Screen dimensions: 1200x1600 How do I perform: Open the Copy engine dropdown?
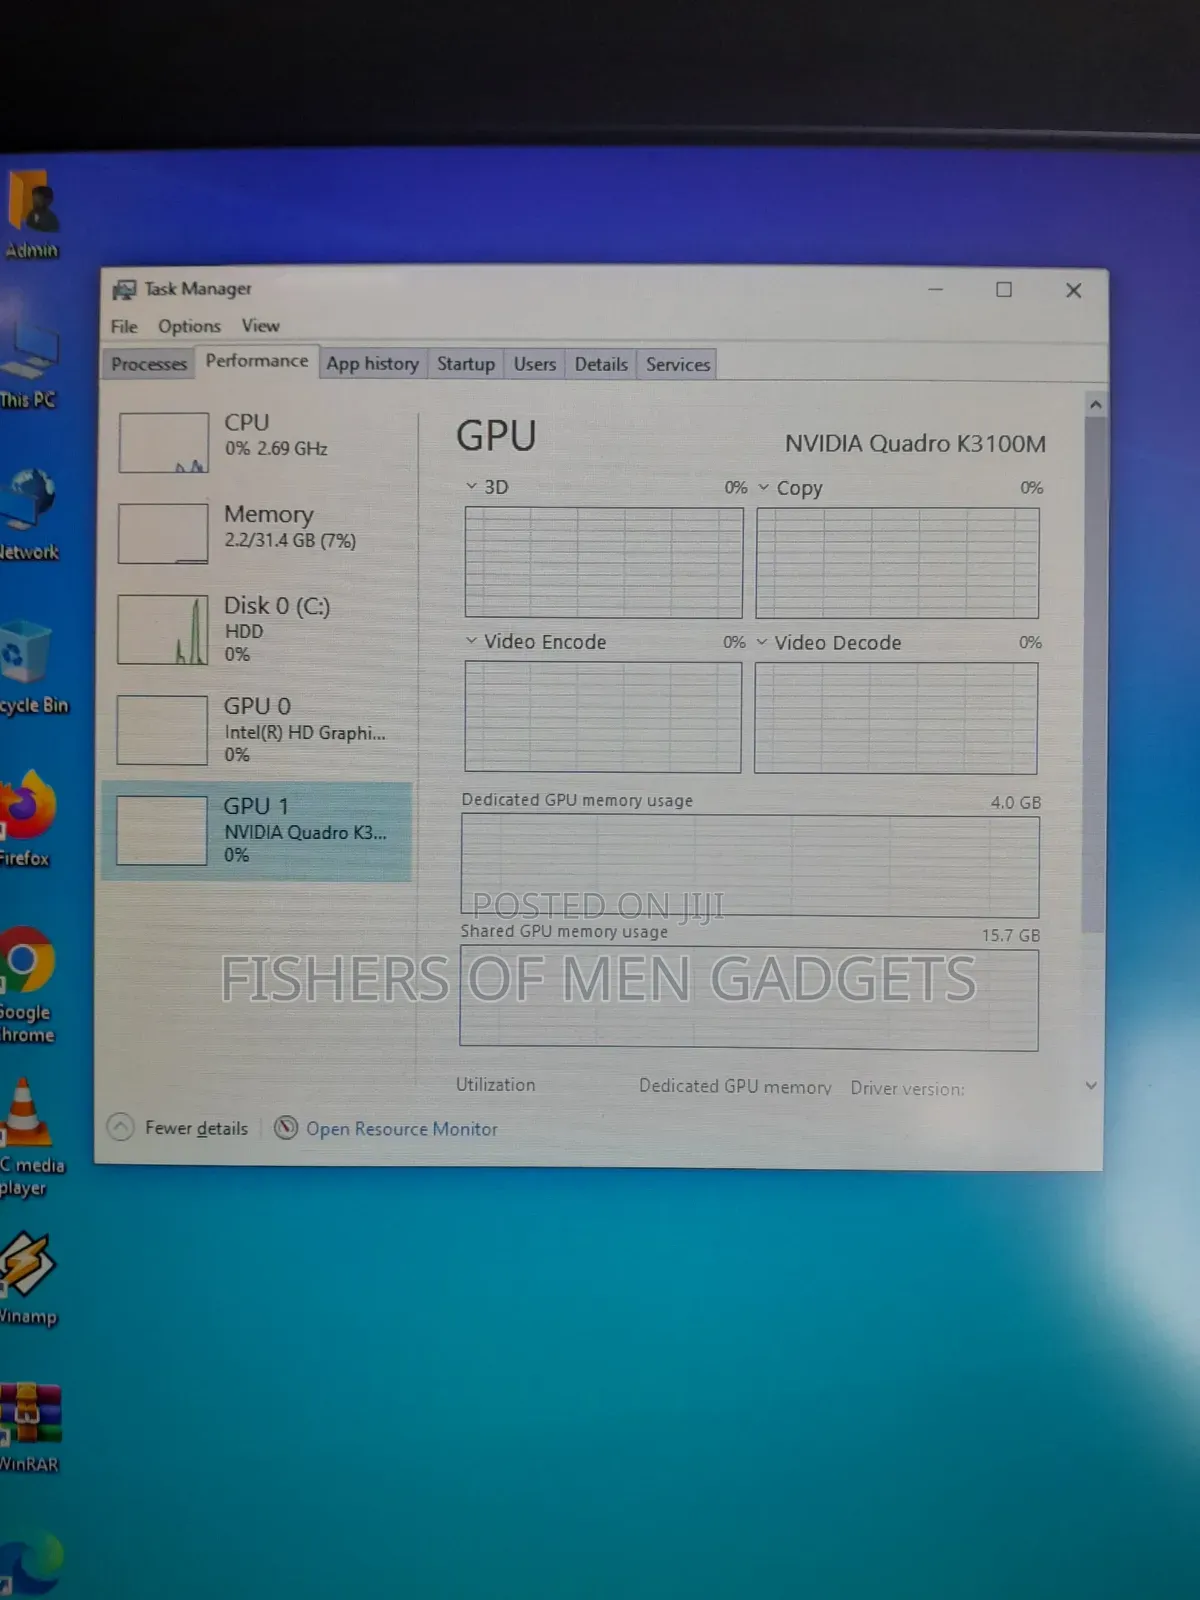click(764, 487)
